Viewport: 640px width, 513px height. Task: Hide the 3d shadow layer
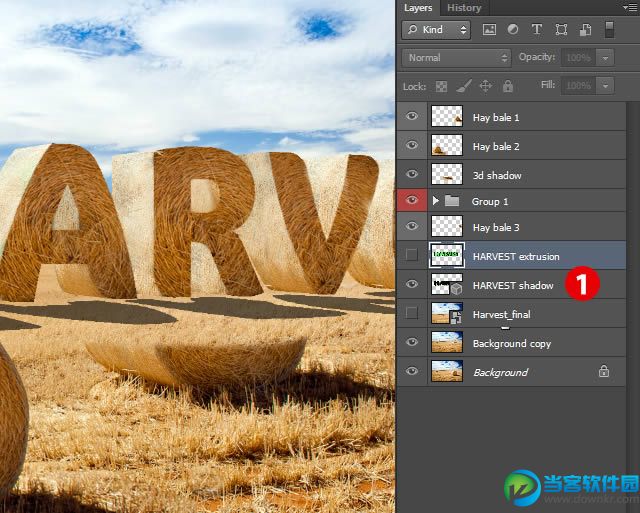pyautogui.click(x=412, y=174)
